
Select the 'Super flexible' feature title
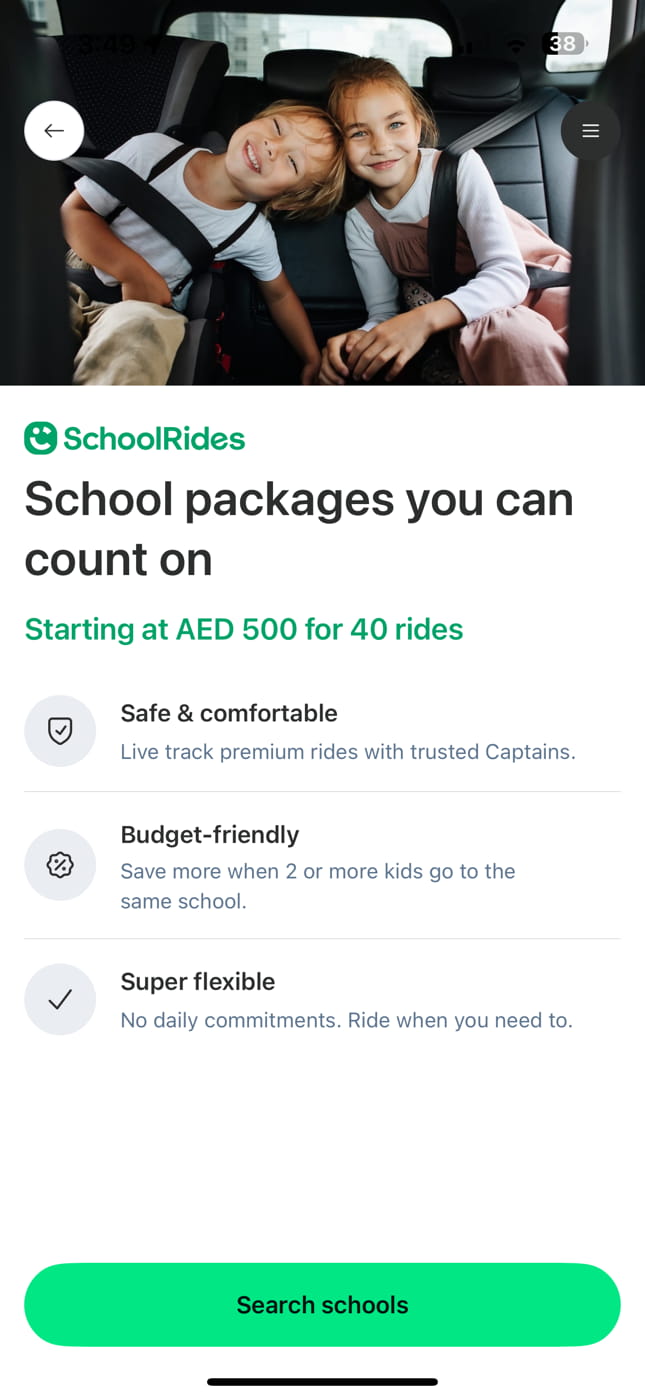(x=198, y=981)
